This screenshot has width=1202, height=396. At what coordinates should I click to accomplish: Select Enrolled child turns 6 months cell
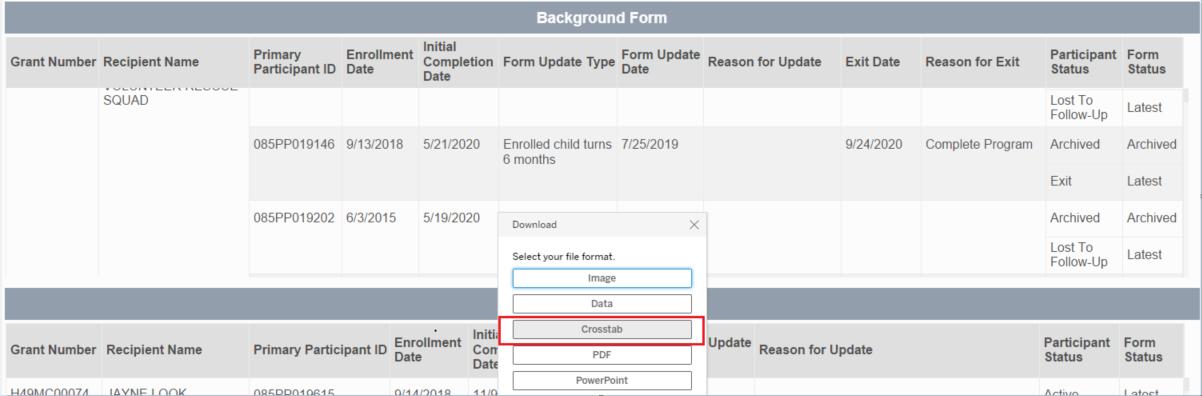coord(557,152)
